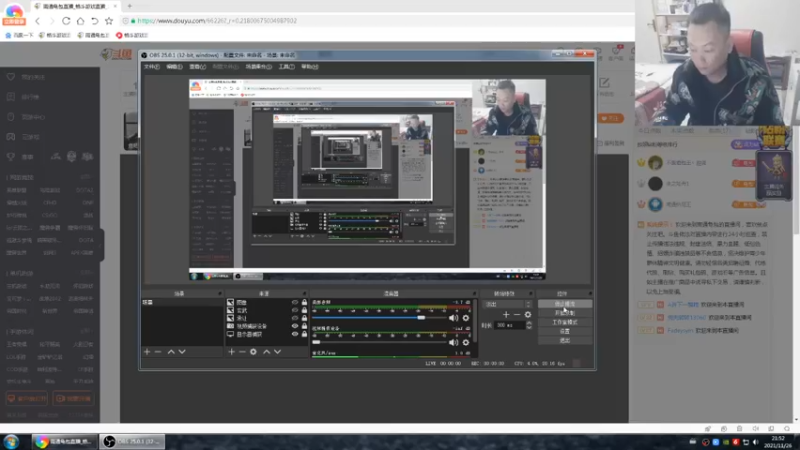
Task: Open the OBS File menu
Action: point(152,67)
